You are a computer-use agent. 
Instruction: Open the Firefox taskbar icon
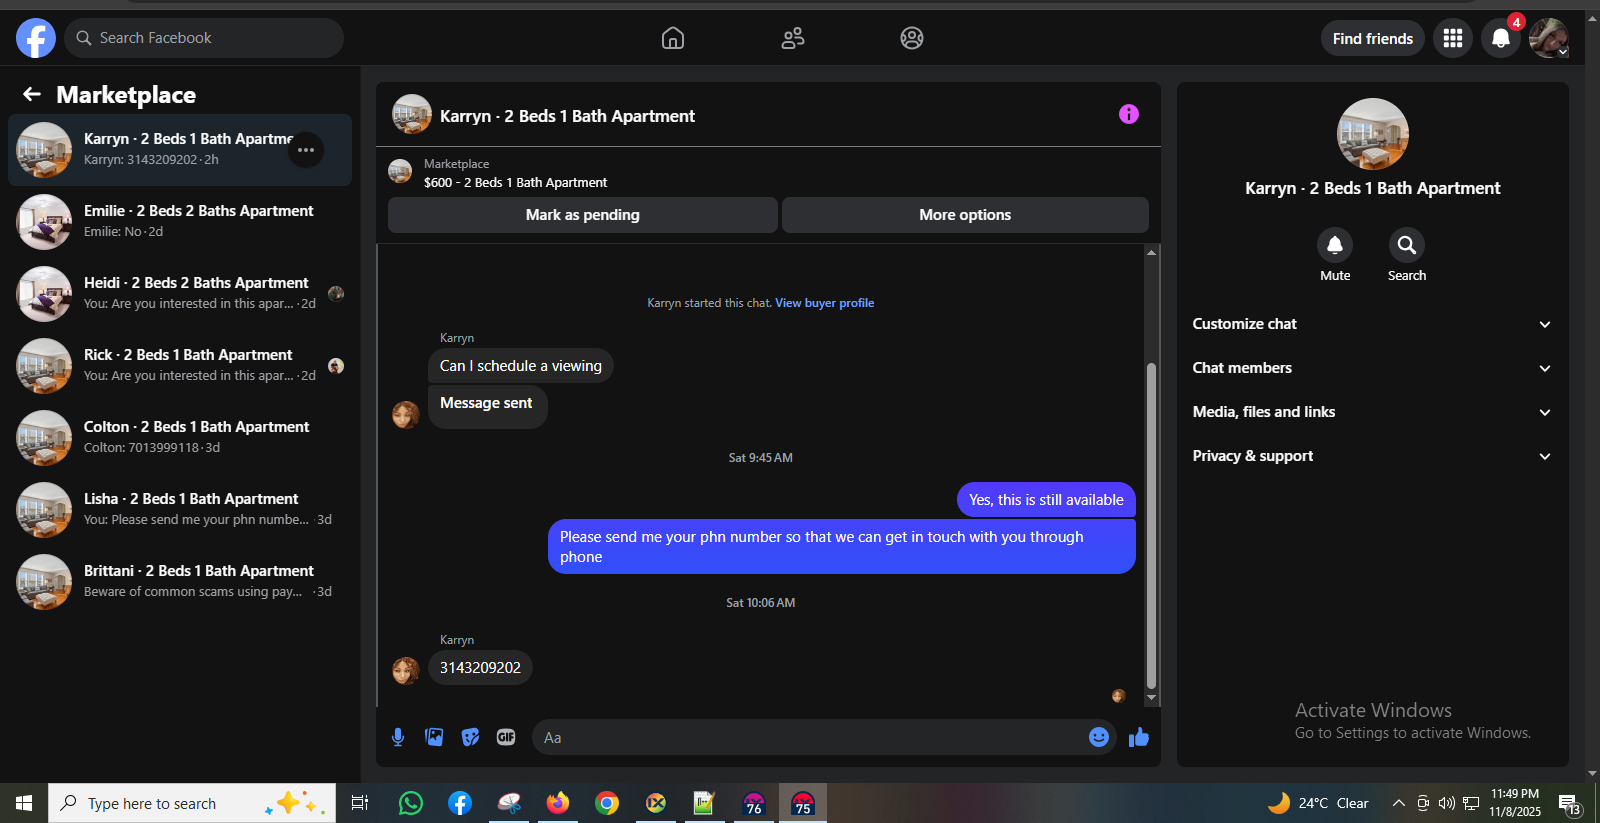[x=558, y=803]
